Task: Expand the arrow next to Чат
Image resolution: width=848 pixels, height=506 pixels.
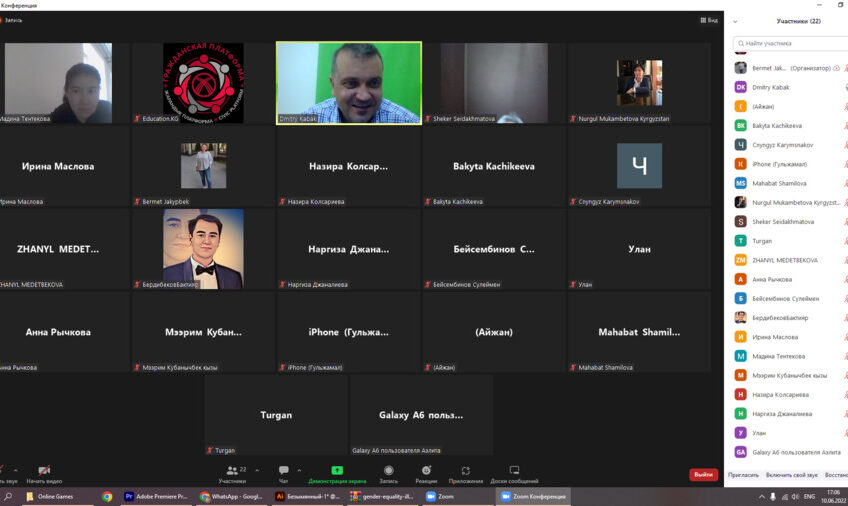Action: coord(299,468)
